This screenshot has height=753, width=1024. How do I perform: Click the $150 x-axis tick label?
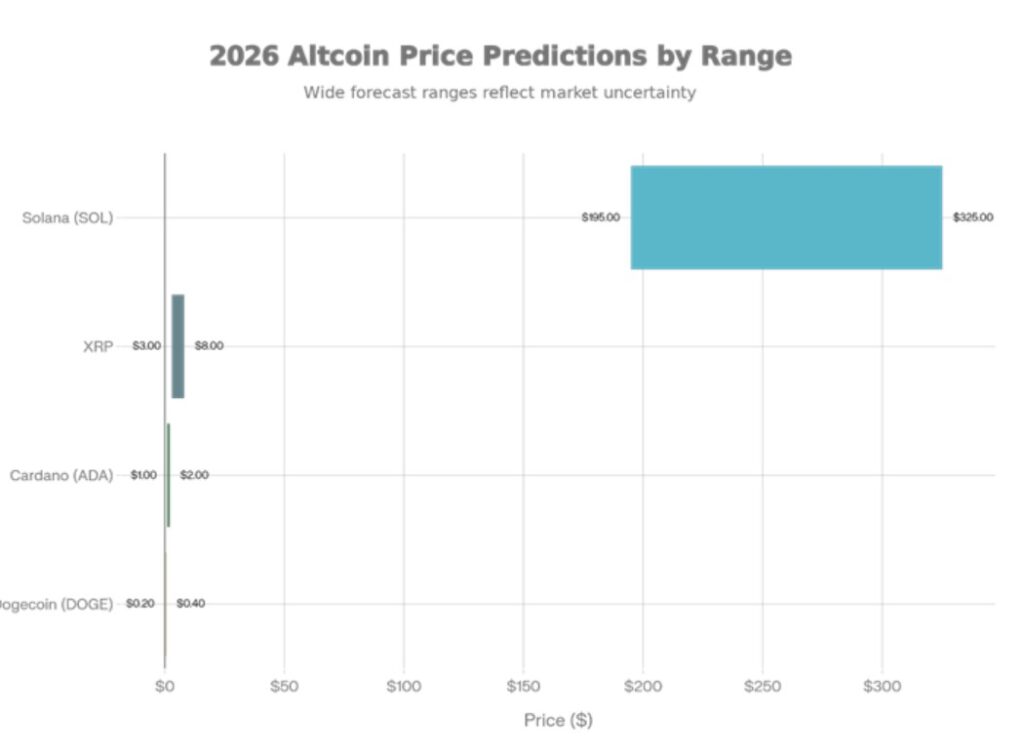(x=523, y=687)
